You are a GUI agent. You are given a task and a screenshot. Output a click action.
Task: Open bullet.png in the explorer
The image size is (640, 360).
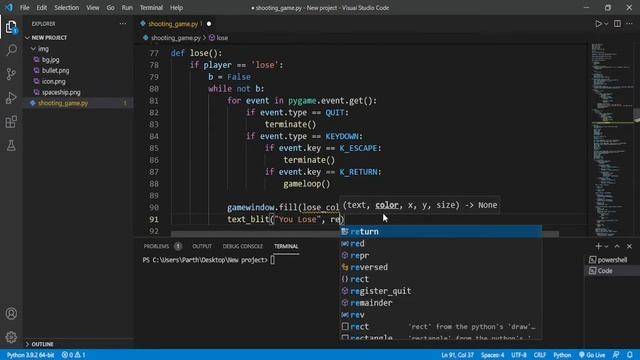point(56,71)
